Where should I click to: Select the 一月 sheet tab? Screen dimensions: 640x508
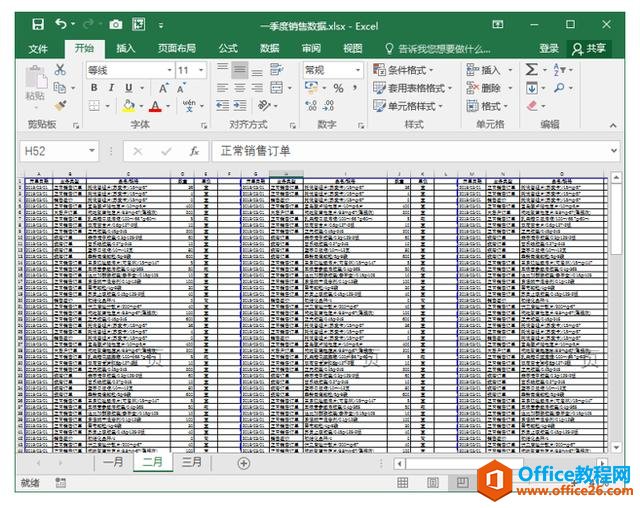click(x=113, y=463)
